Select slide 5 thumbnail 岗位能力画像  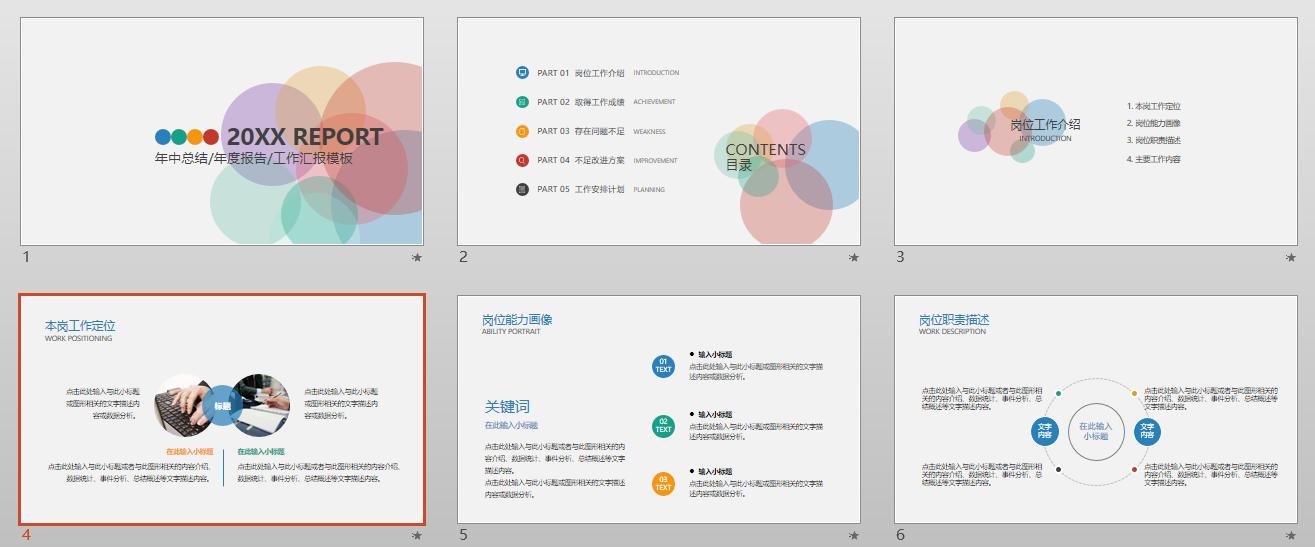coord(659,409)
